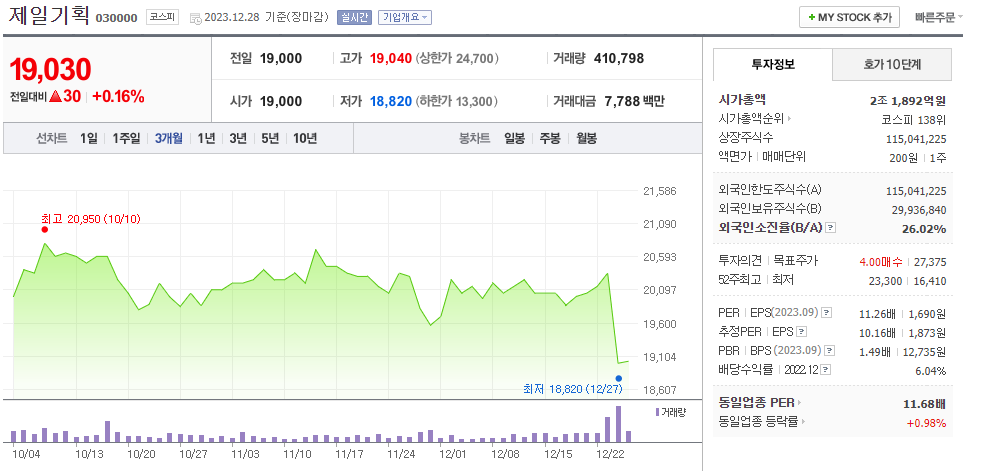Select the 3개월 line chart period
This screenshot has width=985, height=471.
pos(168,138)
